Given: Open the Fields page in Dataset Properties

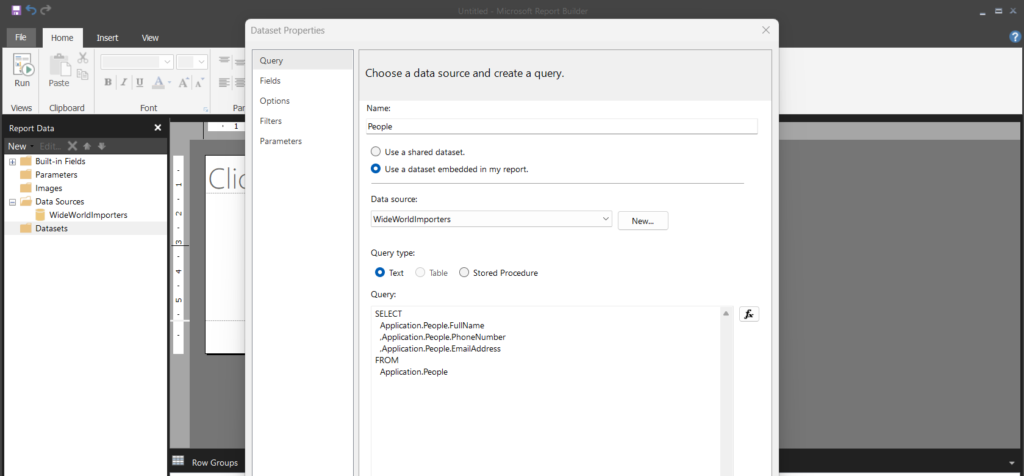Looking at the screenshot, I should [302, 81].
